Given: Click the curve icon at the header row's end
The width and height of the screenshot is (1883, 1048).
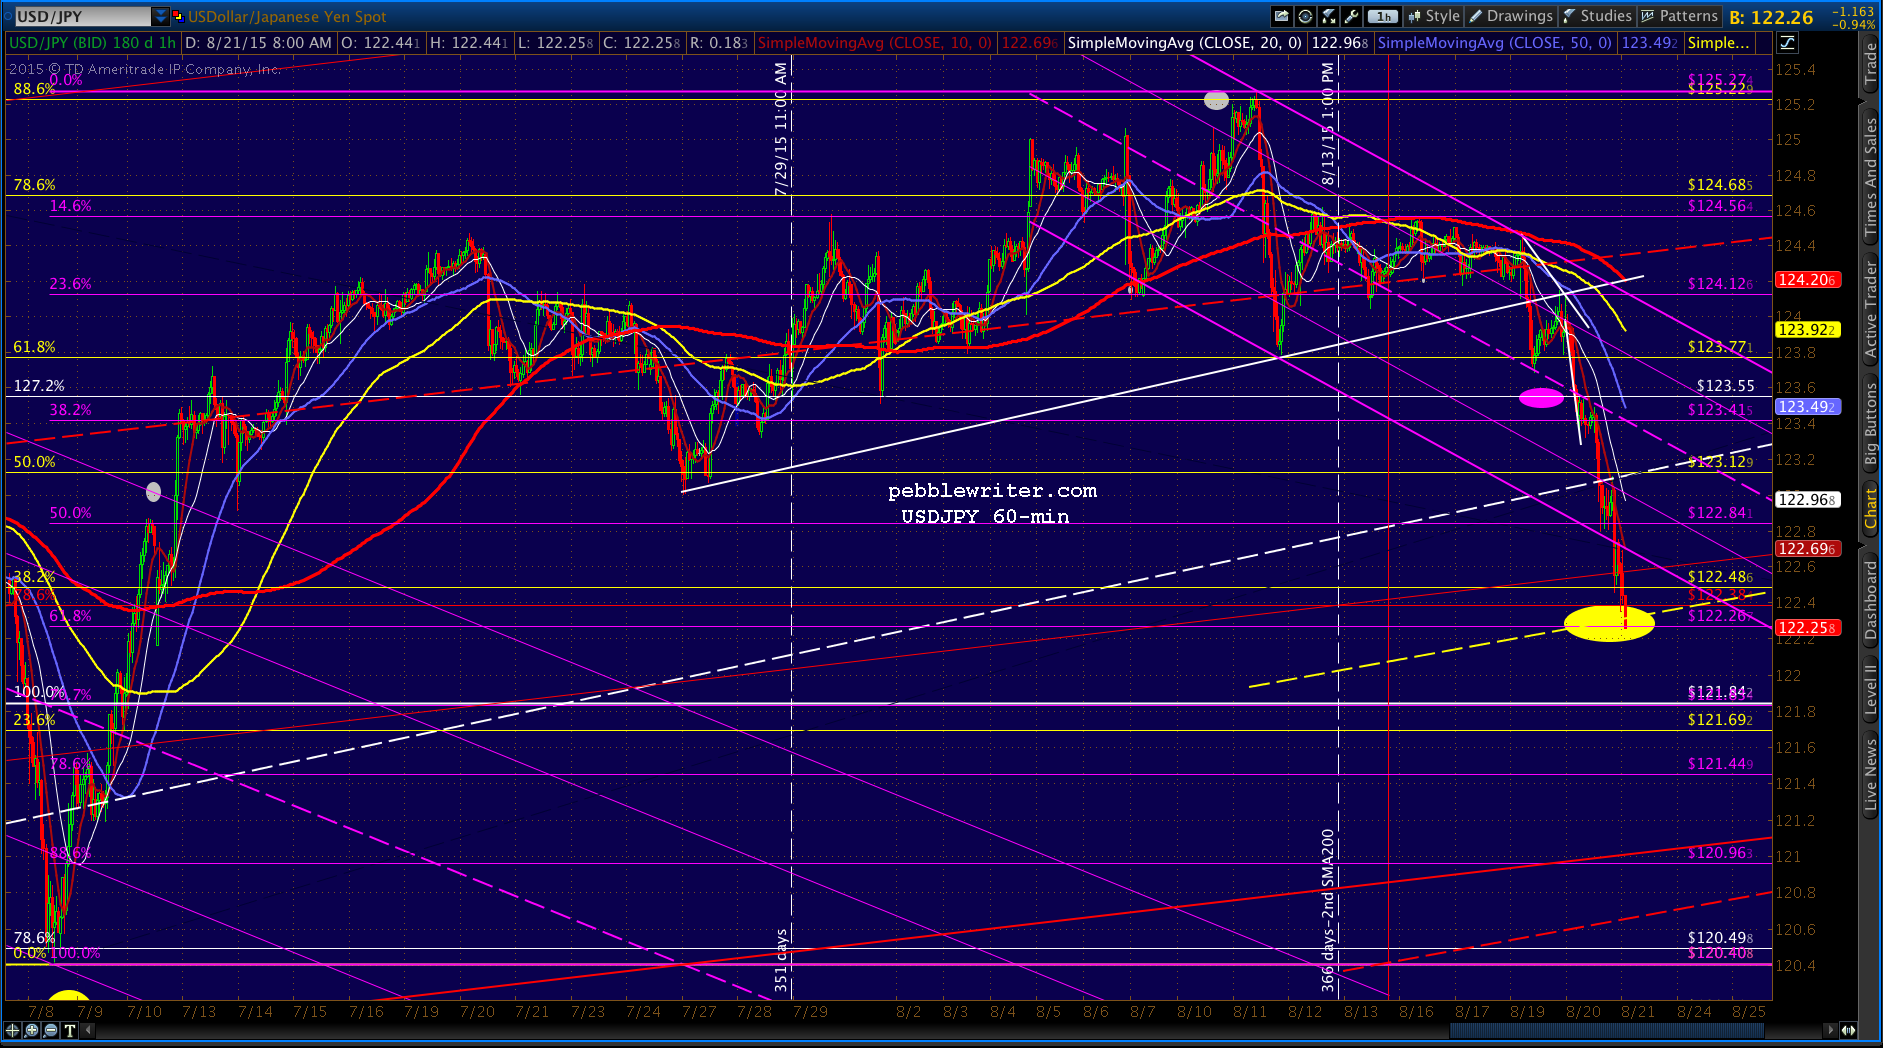Looking at the screenshot, I should tap(1786, 42).
